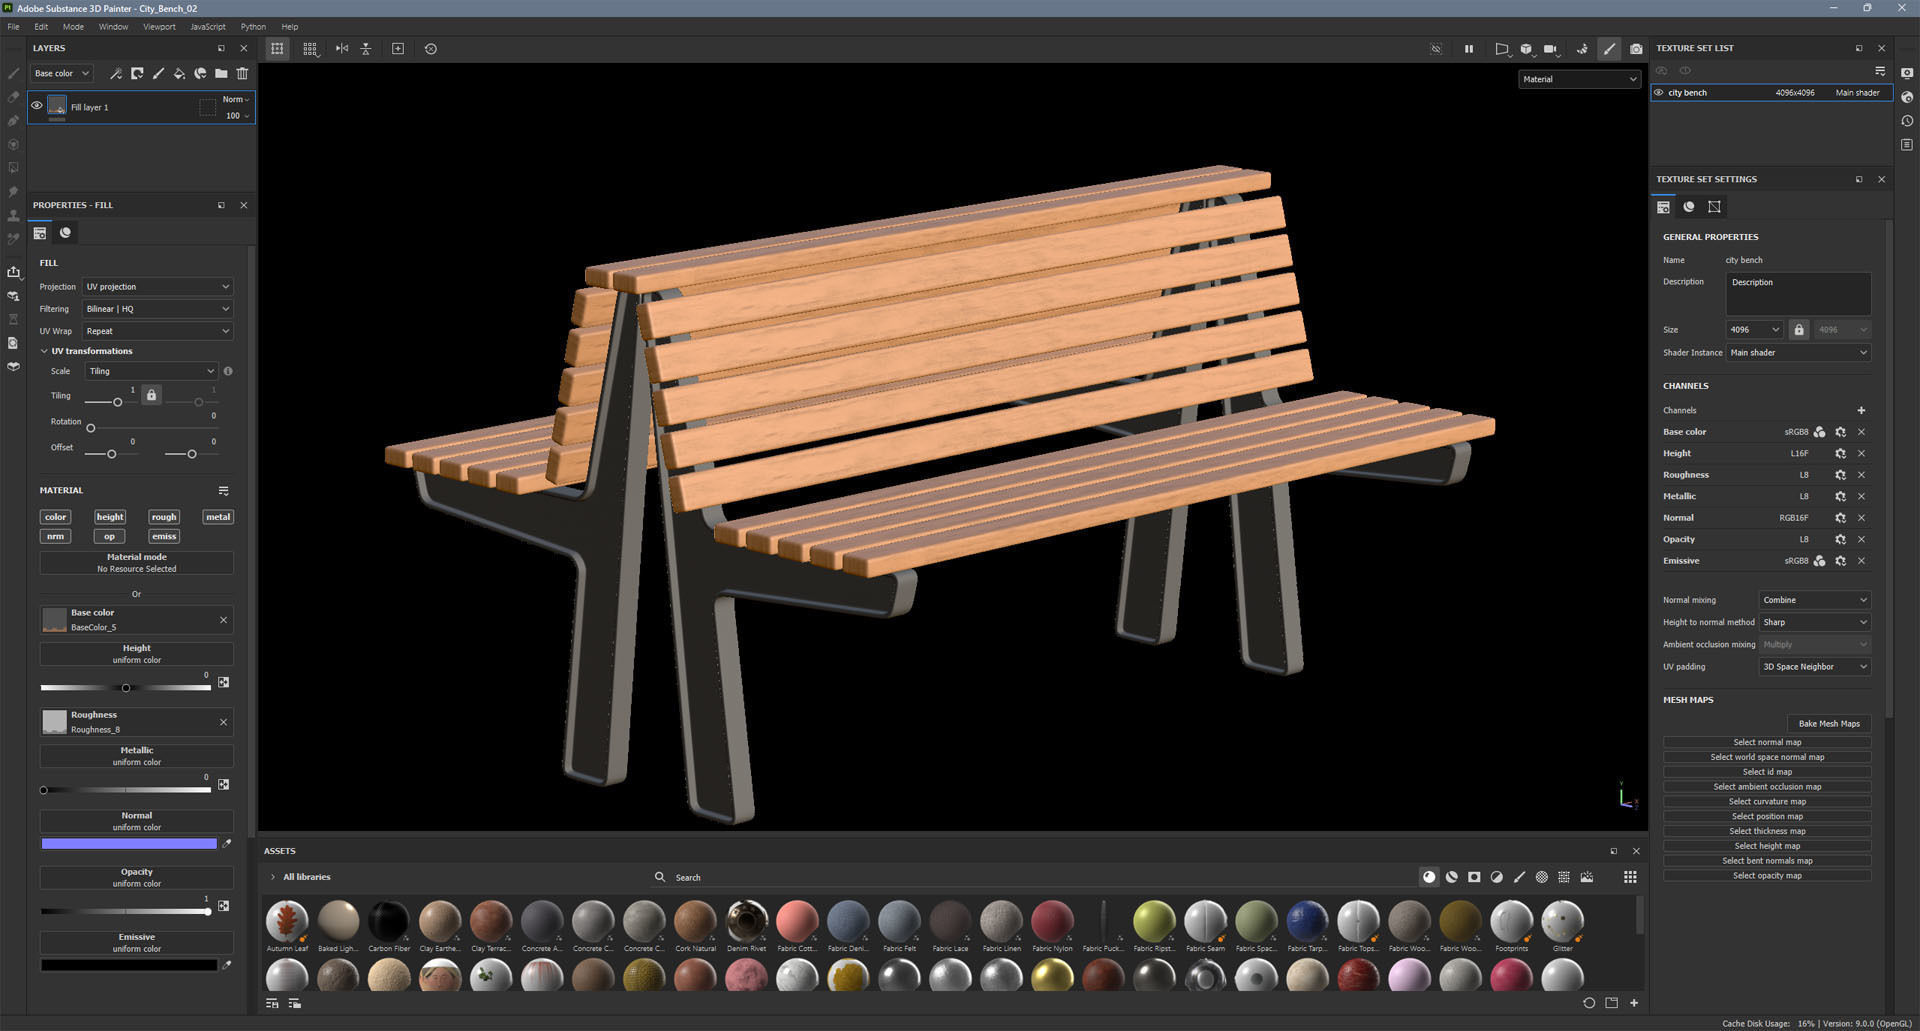Image resolution: width=1920 pixels, height=1031 pixels.
Task: Toggle the nrm channel in Material
Action: pos(55,536)
